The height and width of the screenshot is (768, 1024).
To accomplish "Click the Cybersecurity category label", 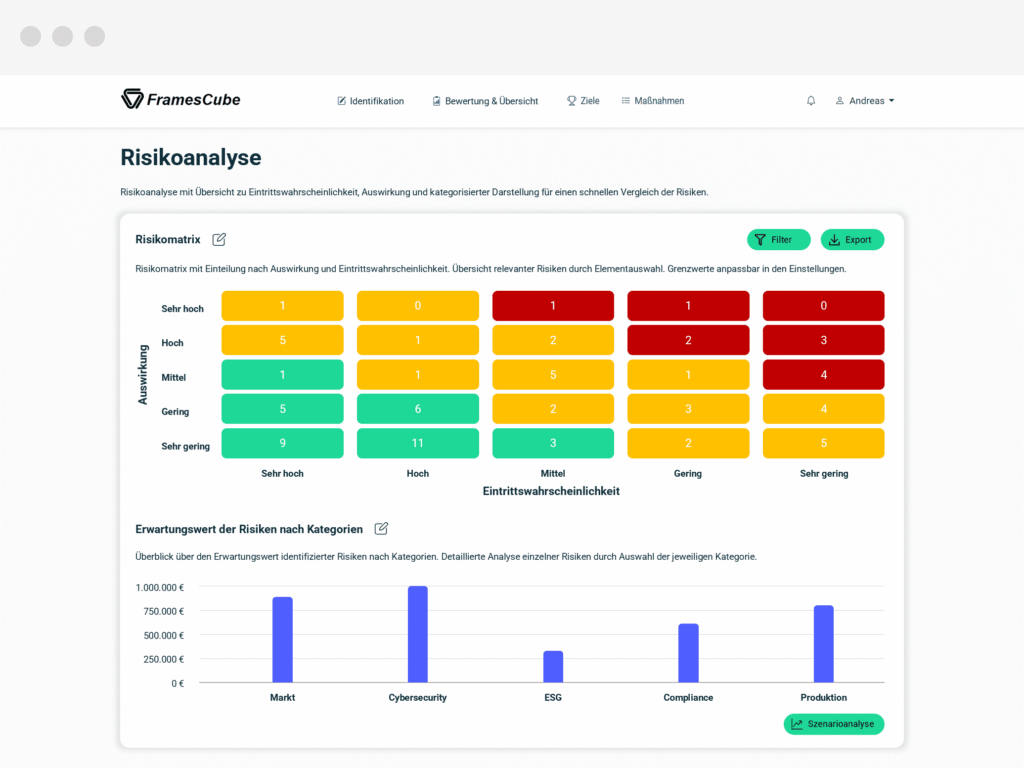I will (418, 697).
